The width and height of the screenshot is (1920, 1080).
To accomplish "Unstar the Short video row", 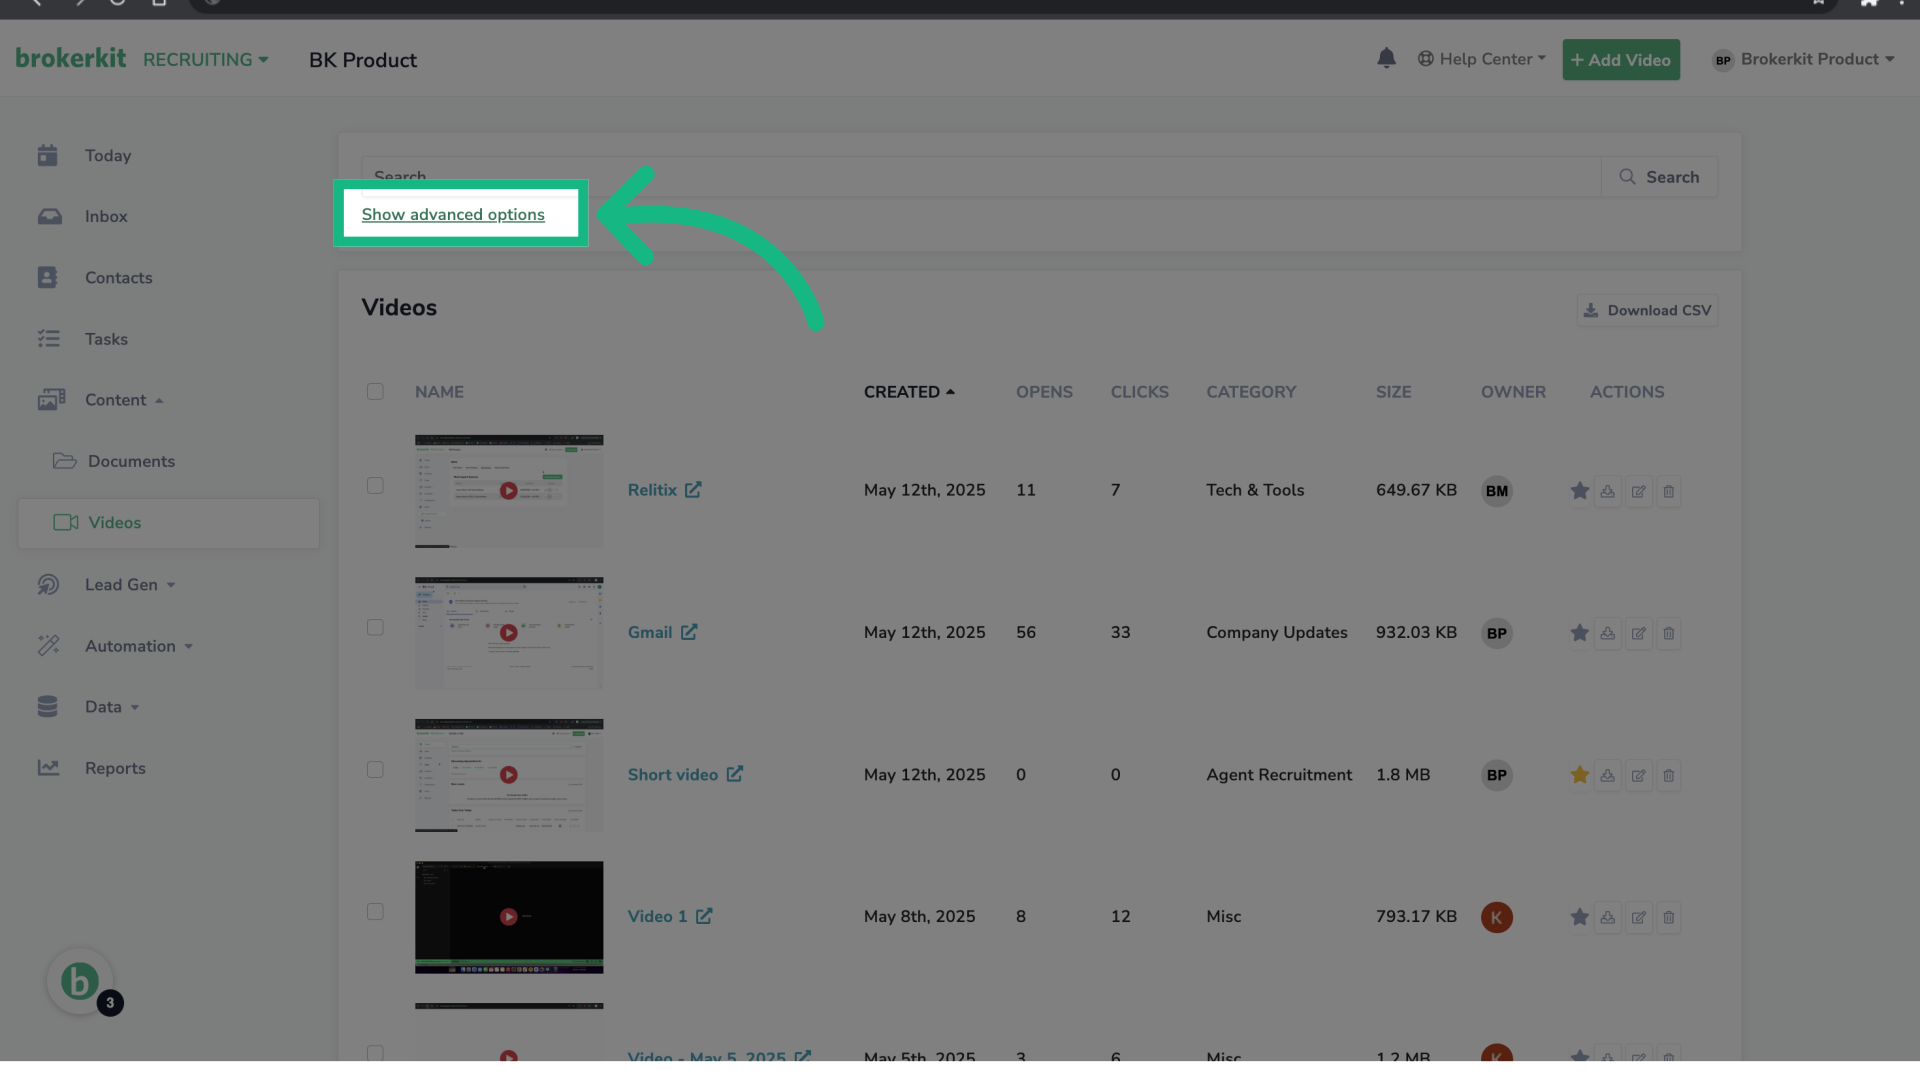I will pyautogui.click(x=1579, y=775).
